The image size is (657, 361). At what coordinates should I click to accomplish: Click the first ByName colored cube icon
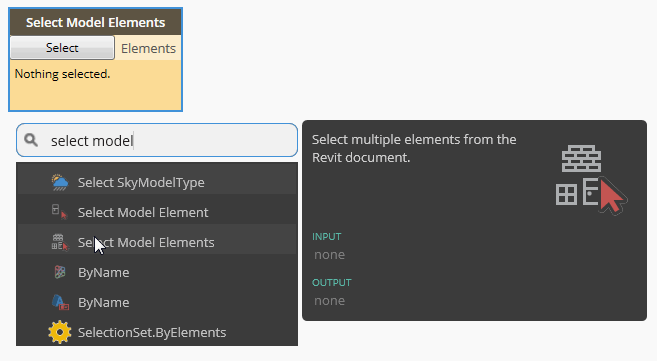60,272
